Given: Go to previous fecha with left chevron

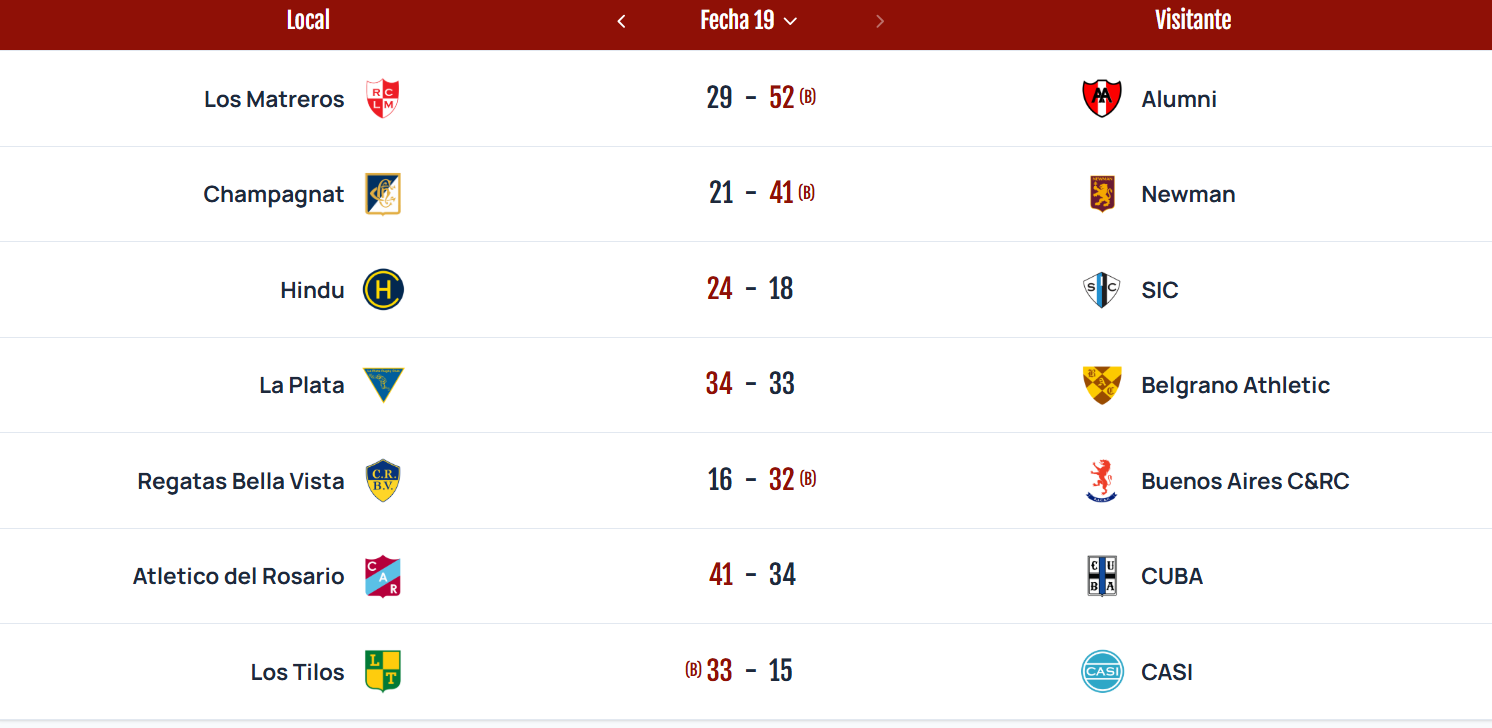Looking at the screenshot, I should click(621, 21).
